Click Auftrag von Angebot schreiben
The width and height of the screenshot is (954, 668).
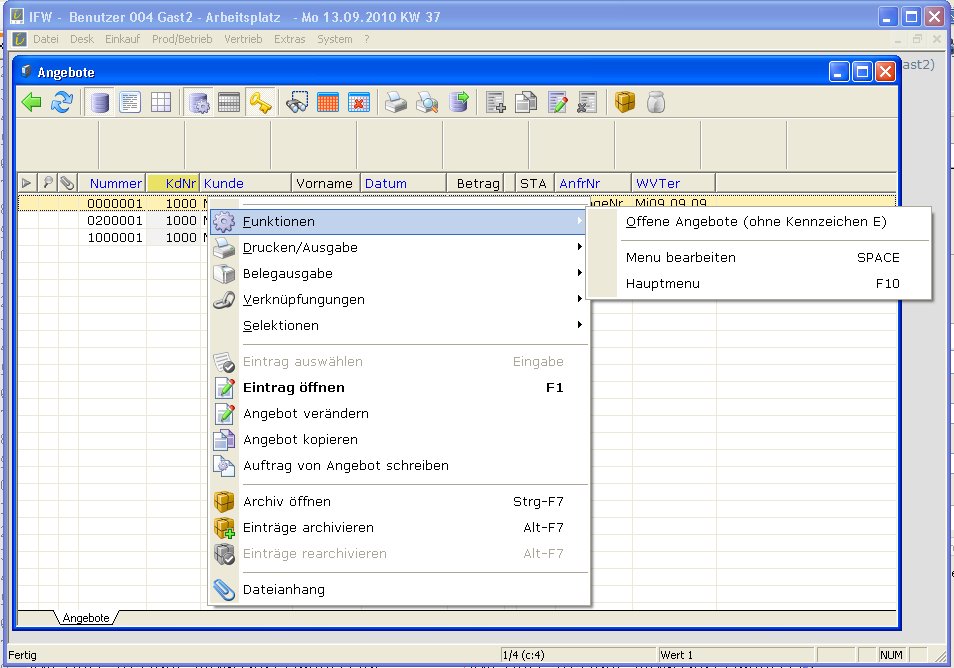[x=345, y=466]
